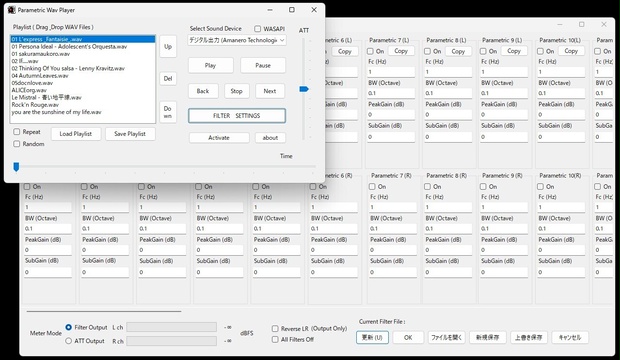Check Reverse LR (Output Only)
The width and height of the screenshot is (620, 360).
tap(275, 328)
